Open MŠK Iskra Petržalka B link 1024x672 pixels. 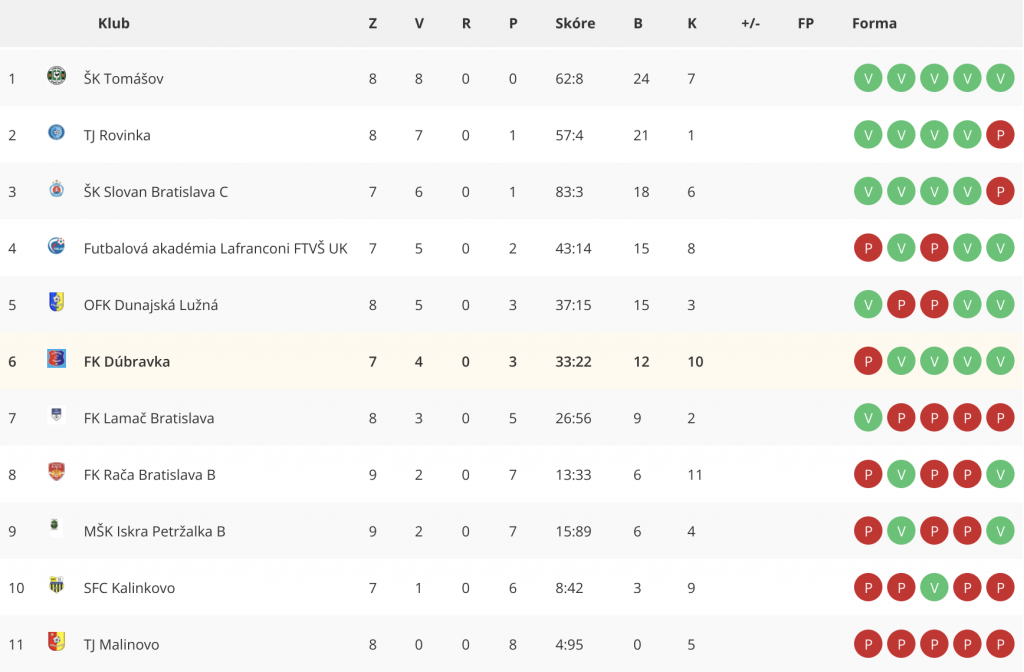point(154,532)
